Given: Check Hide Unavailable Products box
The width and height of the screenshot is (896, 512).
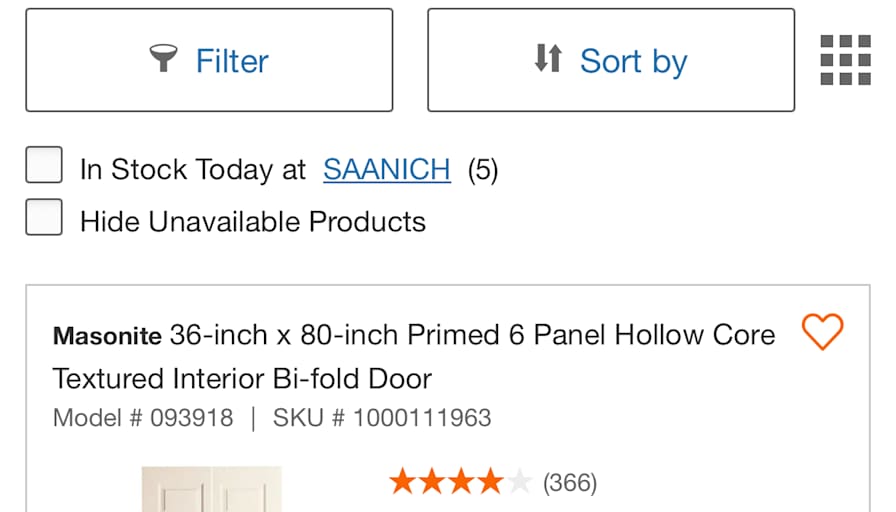Looking at the screenshot, I should (44, 217).
